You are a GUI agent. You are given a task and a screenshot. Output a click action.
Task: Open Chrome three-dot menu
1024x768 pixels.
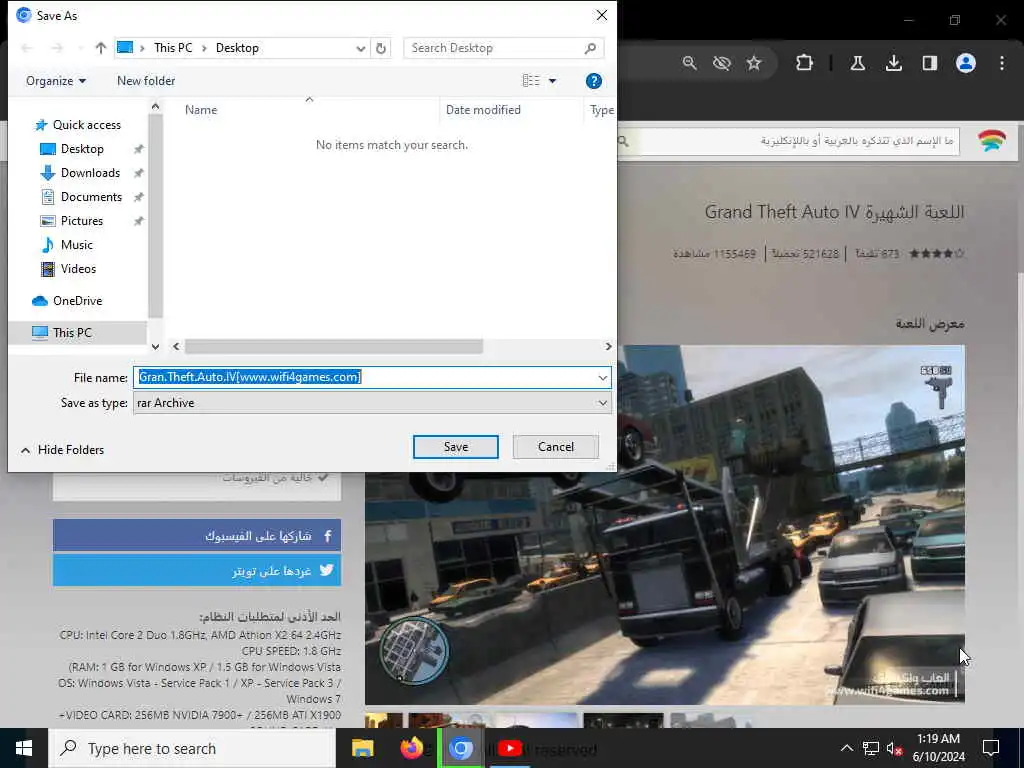[1002, 63]
